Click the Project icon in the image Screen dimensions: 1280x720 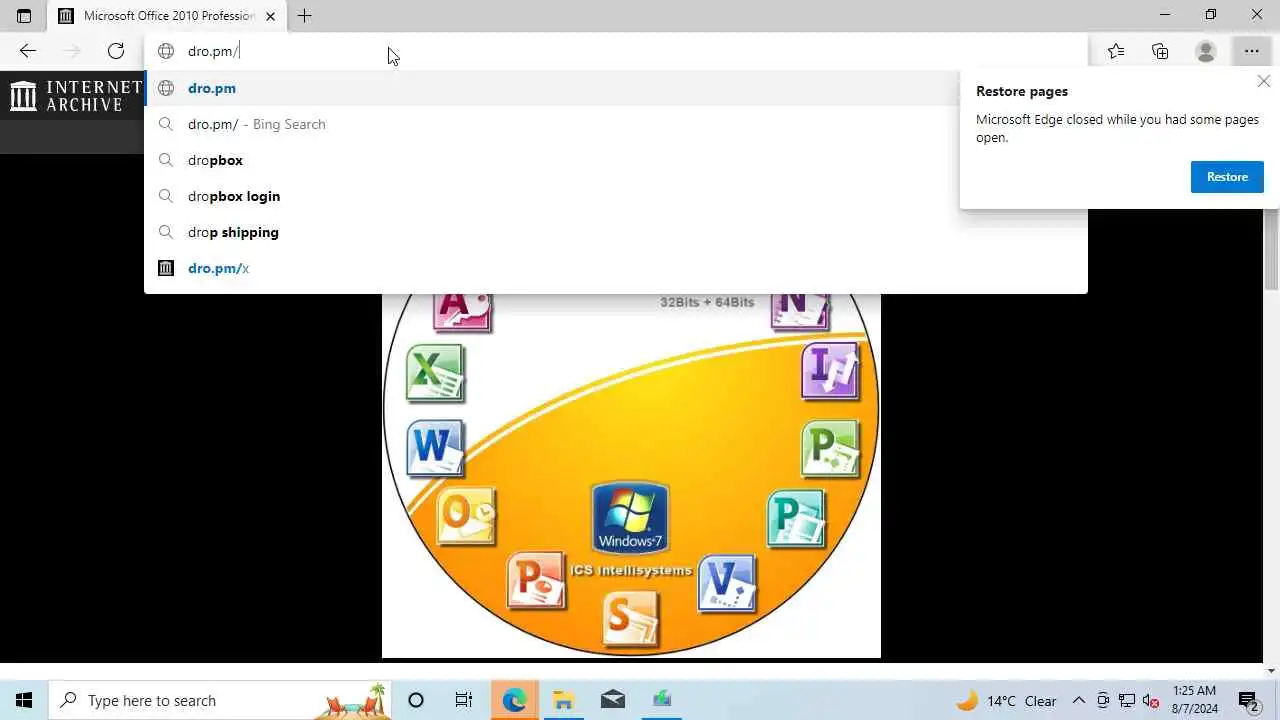831,449
